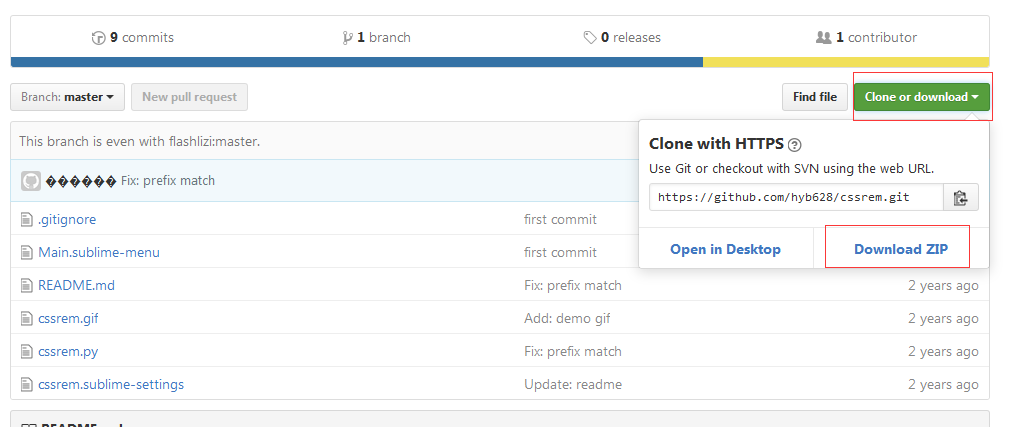Open the cssrem.sublime-settings file
Image resolution: width=1036 pixels, height=427 pixels.
coord(111,385)
